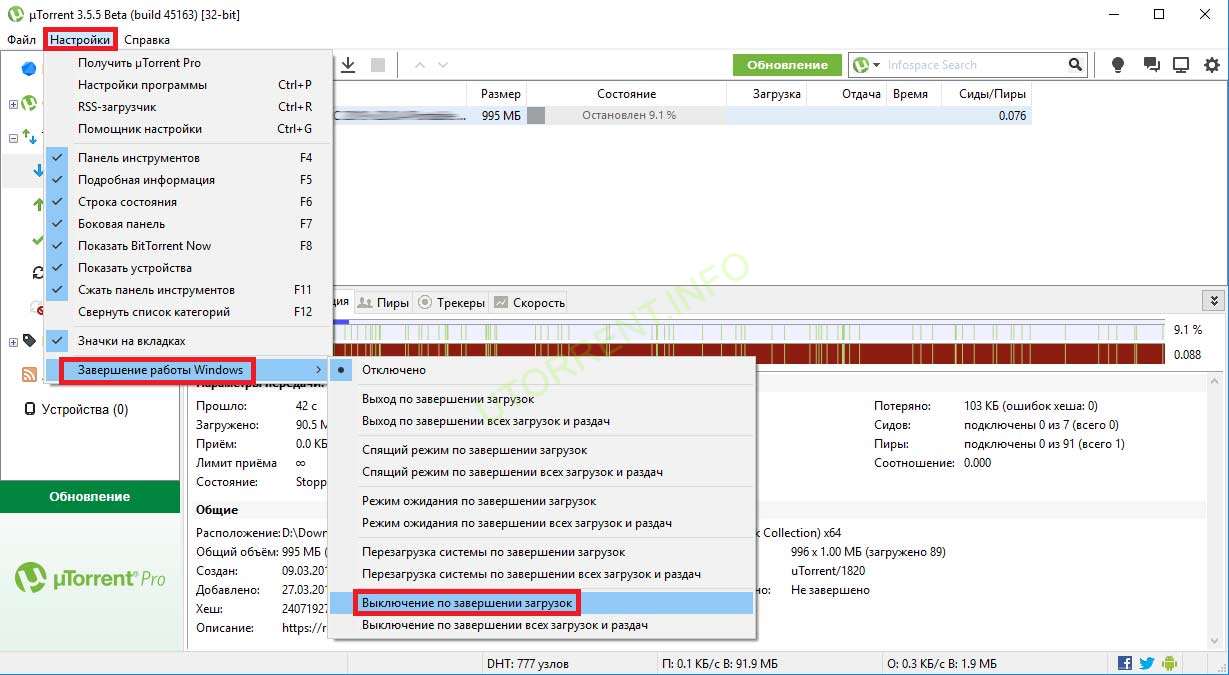
Task: Click the Infospace Search input field
Action: (x=975, y=65)
